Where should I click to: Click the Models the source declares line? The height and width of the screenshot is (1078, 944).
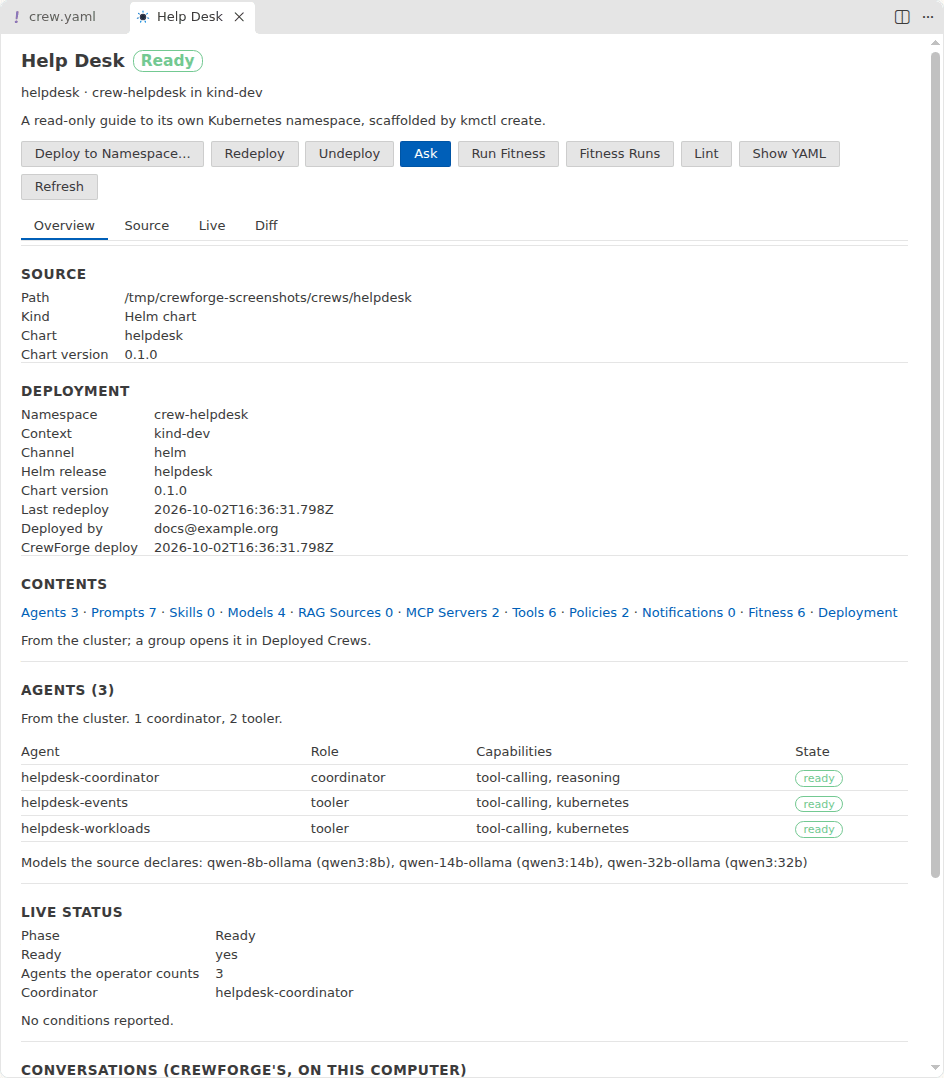[414, 863]
